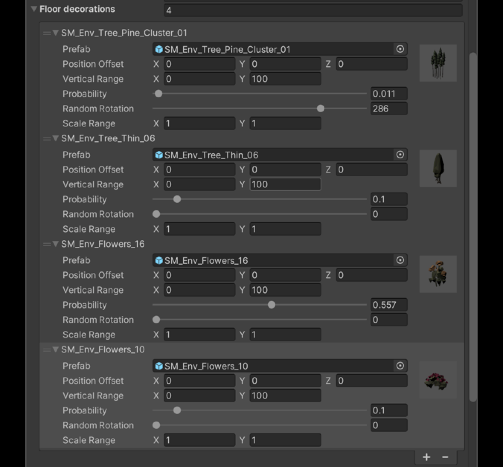Grab the reorder handle of SM_Env_Flowers_10 element
This screenshot has width=503, height=467.
[x=47, y=350]
